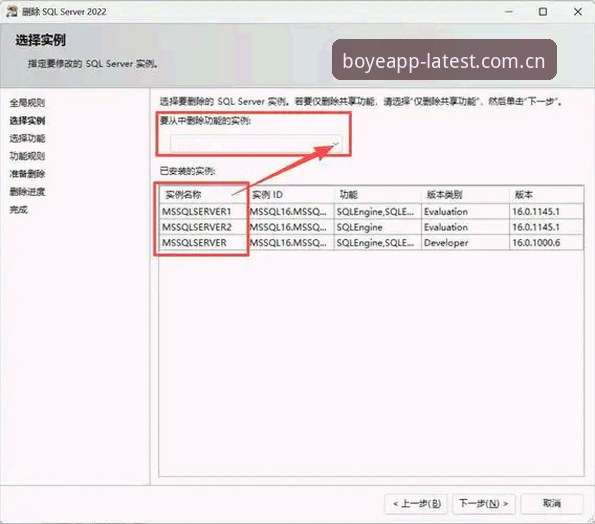Image resolution: width=595 pixels, height=524 pixels.
Task: Select the 准备删除 step in sidebar
Action: [27, 174]
